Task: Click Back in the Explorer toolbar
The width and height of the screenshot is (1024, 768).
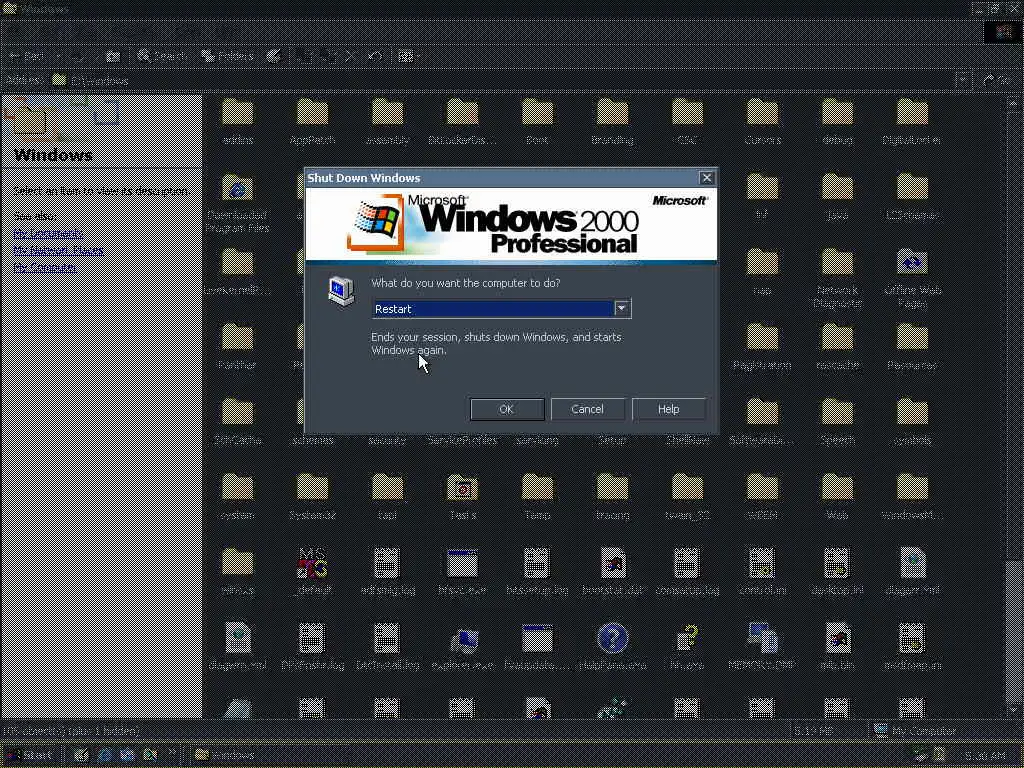Action: (27, 56)
